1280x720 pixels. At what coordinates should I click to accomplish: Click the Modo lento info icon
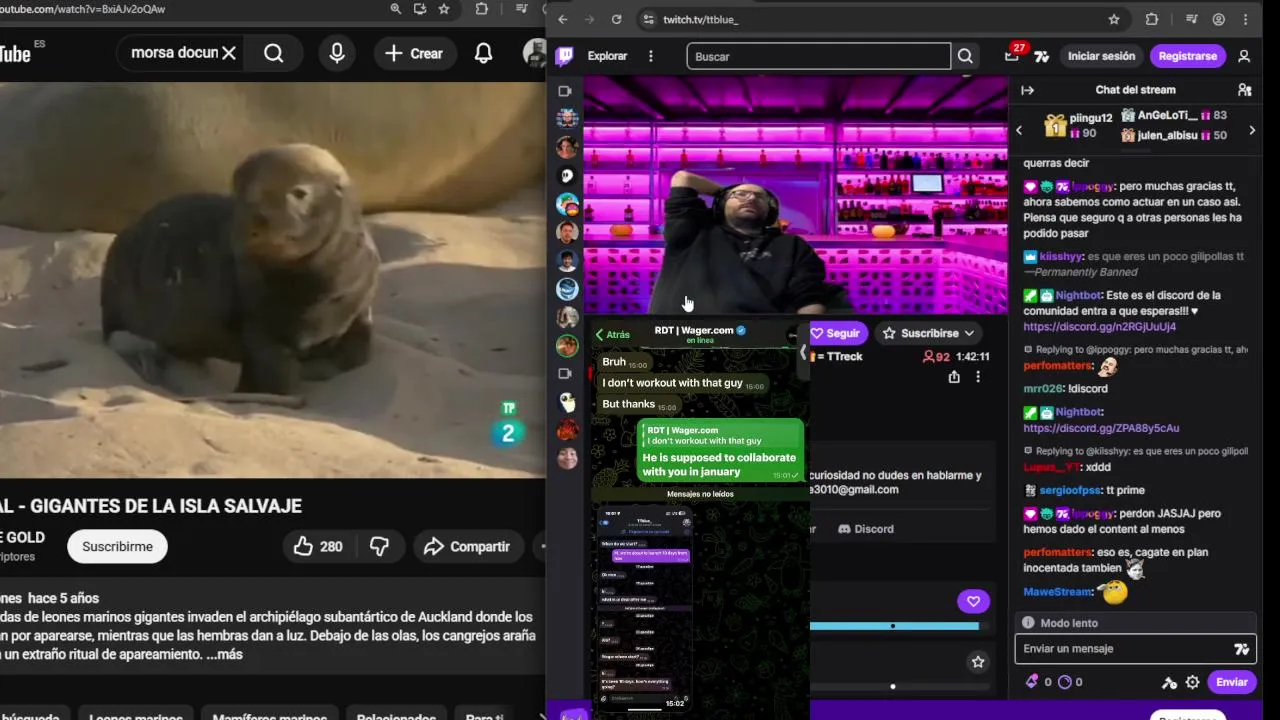click(1027, 623)
